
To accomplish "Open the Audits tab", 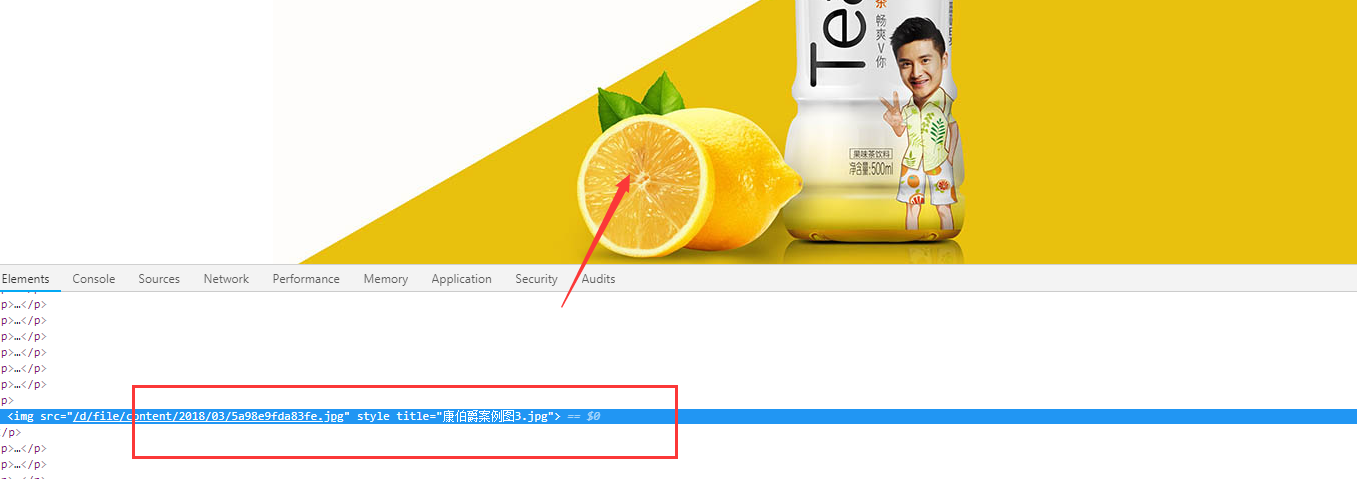I will pos(598,279).
